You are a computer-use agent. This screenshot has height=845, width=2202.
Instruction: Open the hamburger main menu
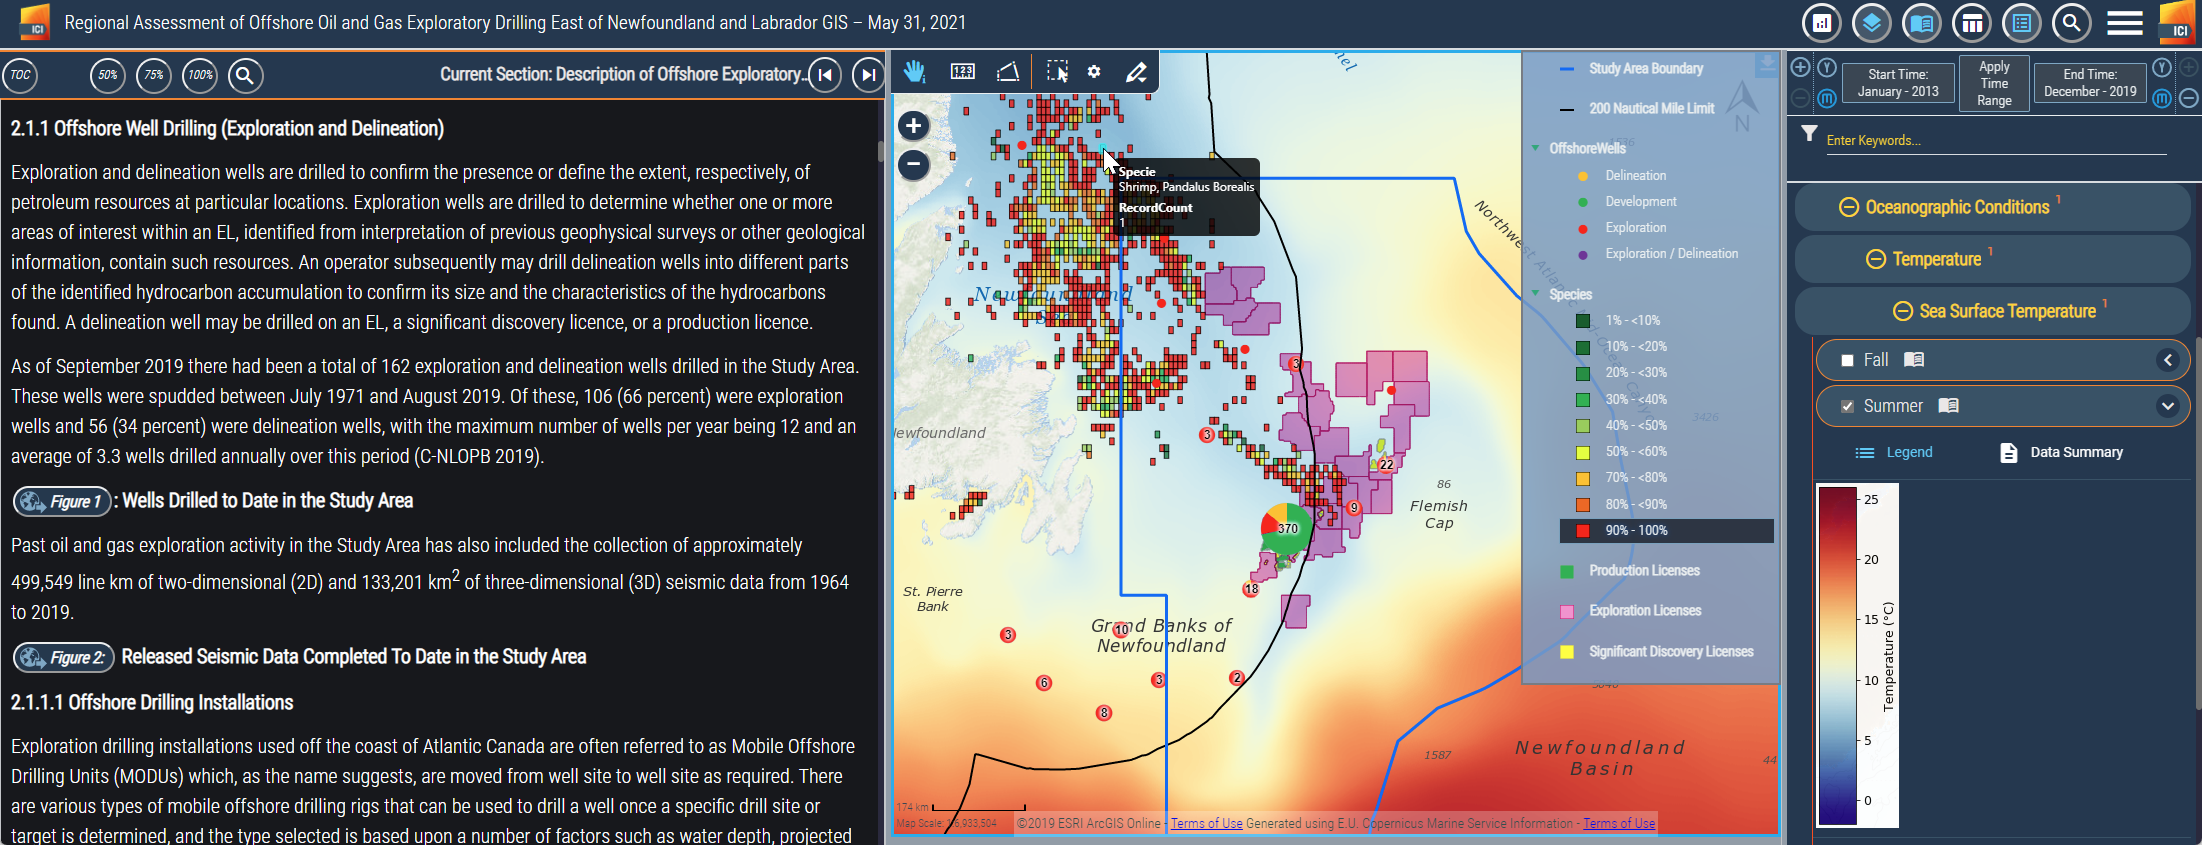[2124, 23]
